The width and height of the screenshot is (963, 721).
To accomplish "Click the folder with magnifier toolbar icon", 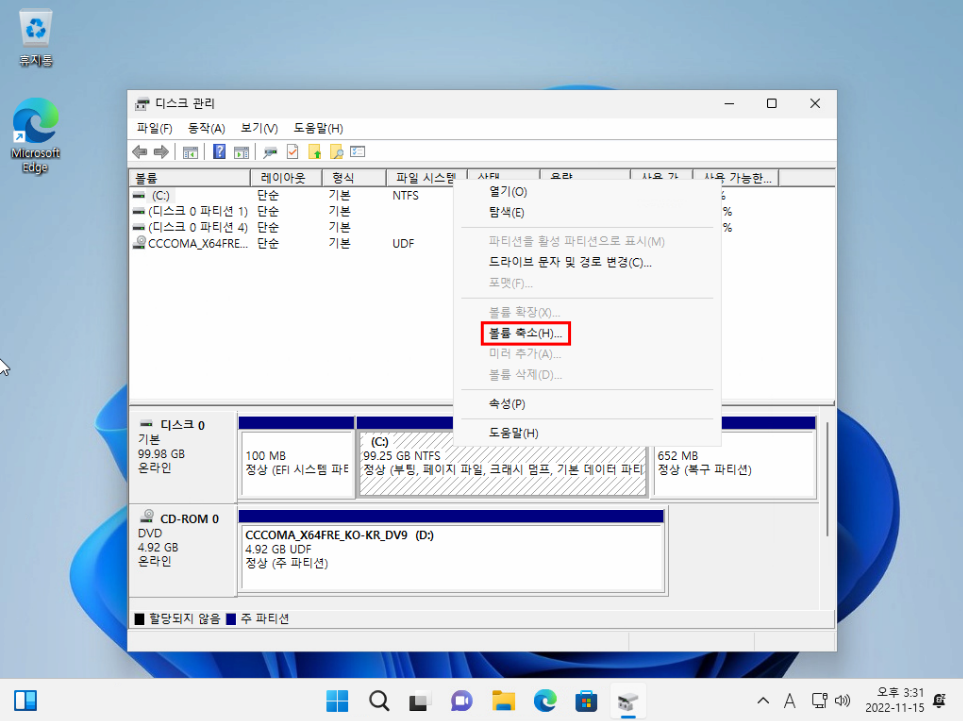I will (337, 152).
